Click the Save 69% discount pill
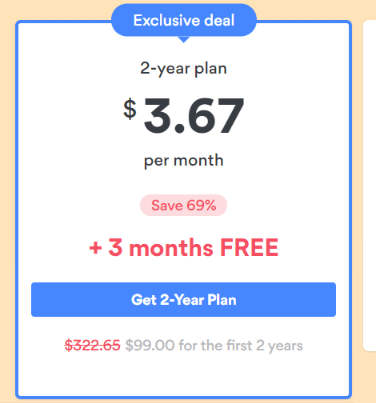This screenshot has height=403, width=376. coord(183,205)
